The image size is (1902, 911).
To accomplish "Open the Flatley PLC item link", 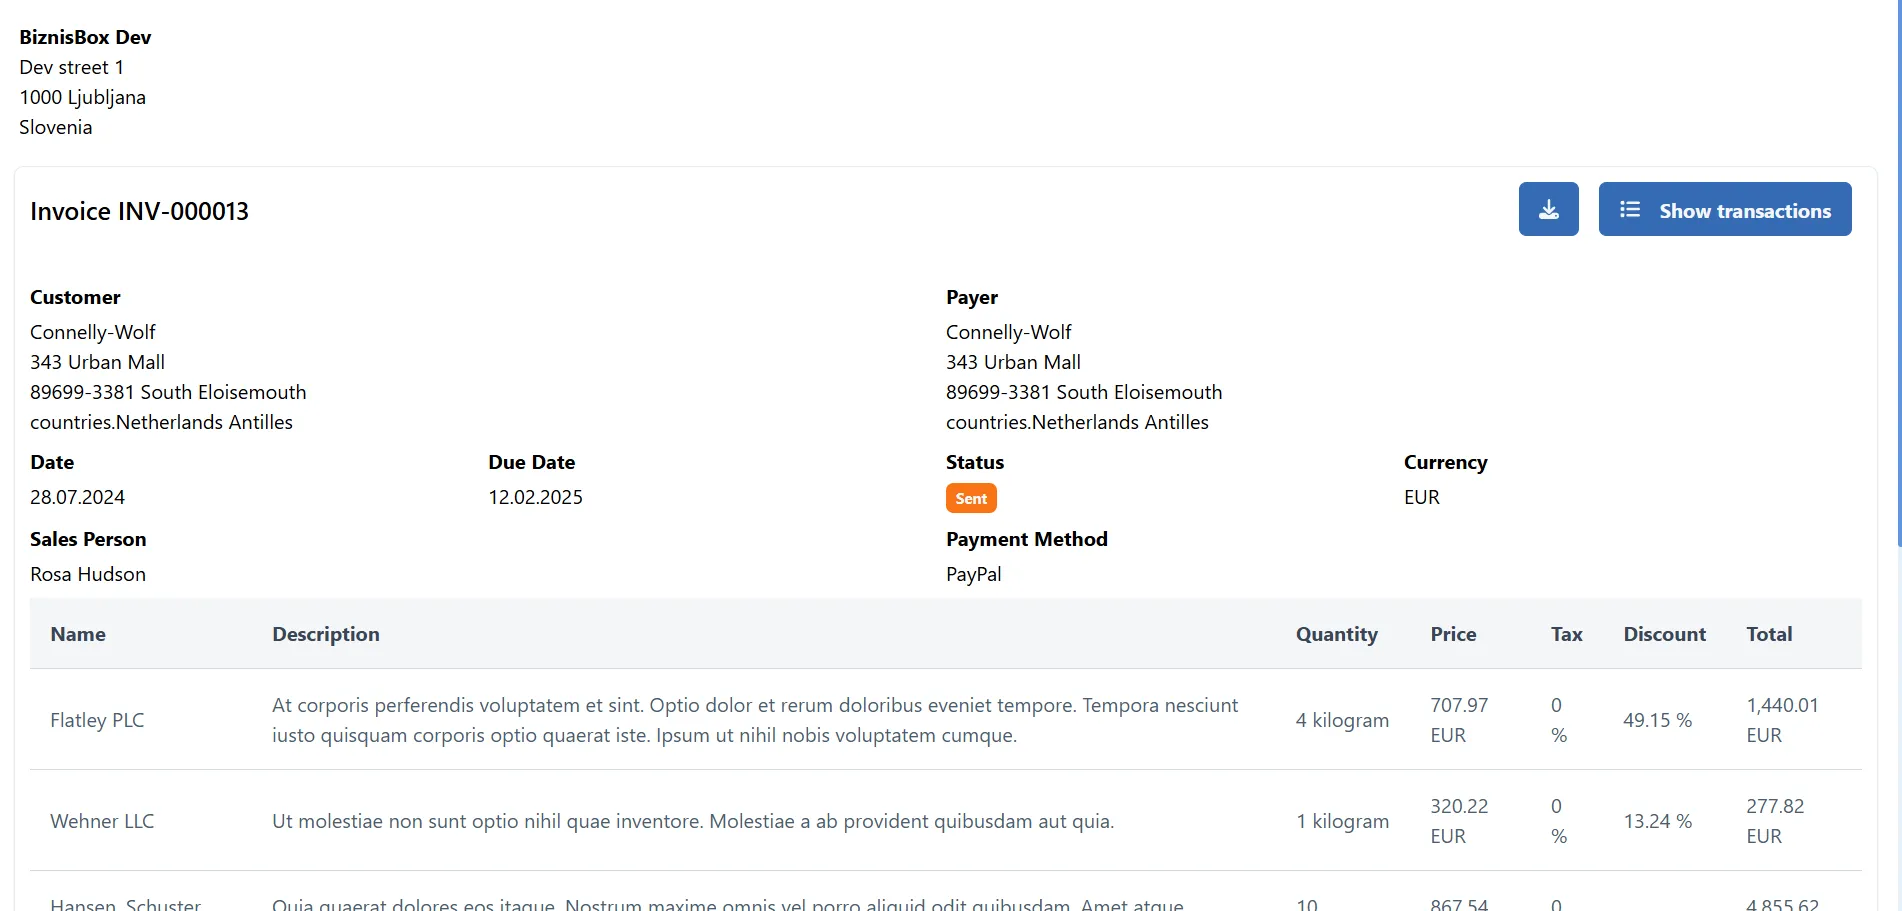I will [x=97, y=719].
